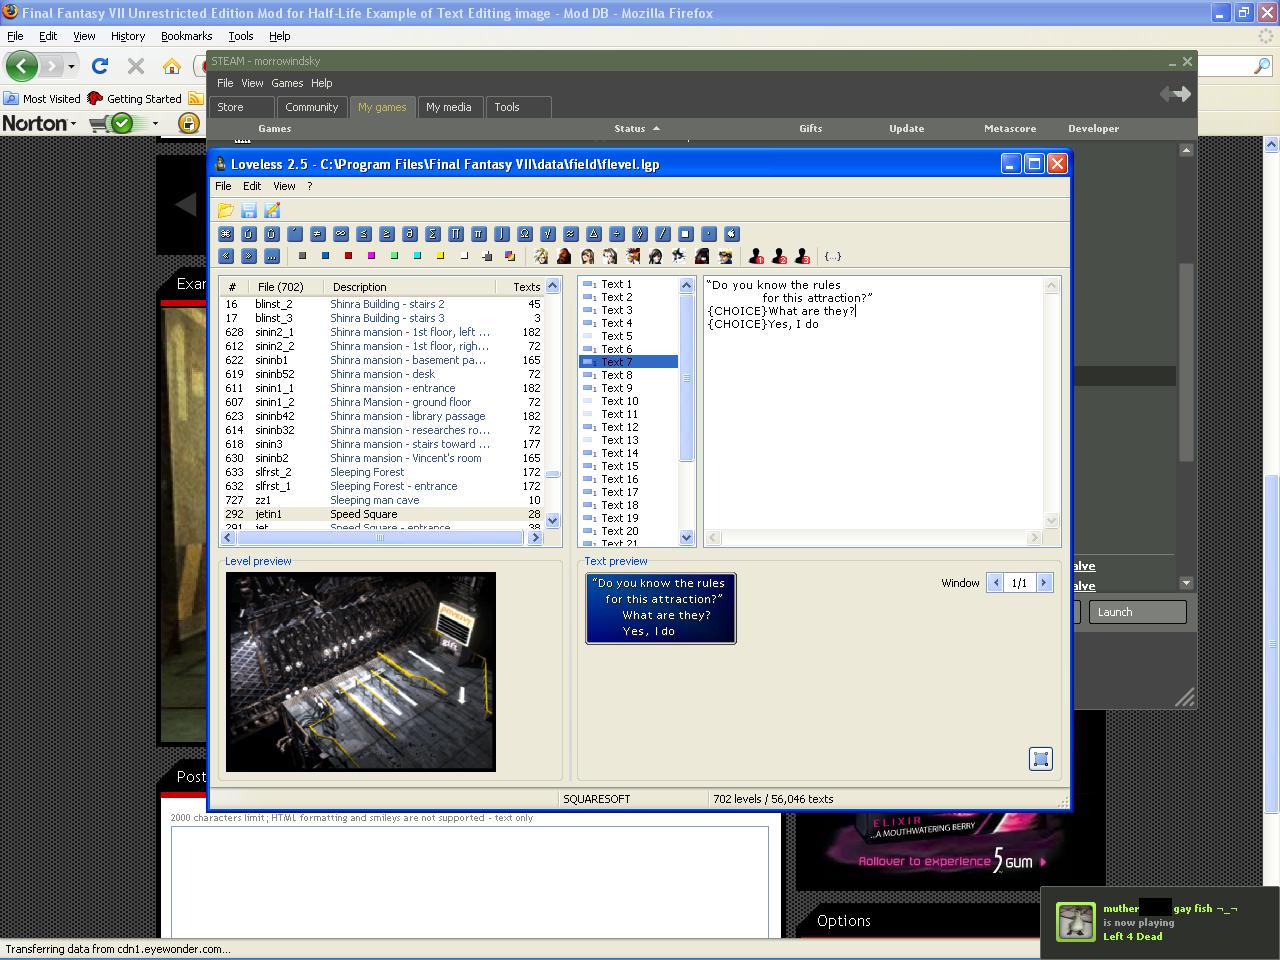
Task: Insert the square root symbol
Action: point(547,233)
